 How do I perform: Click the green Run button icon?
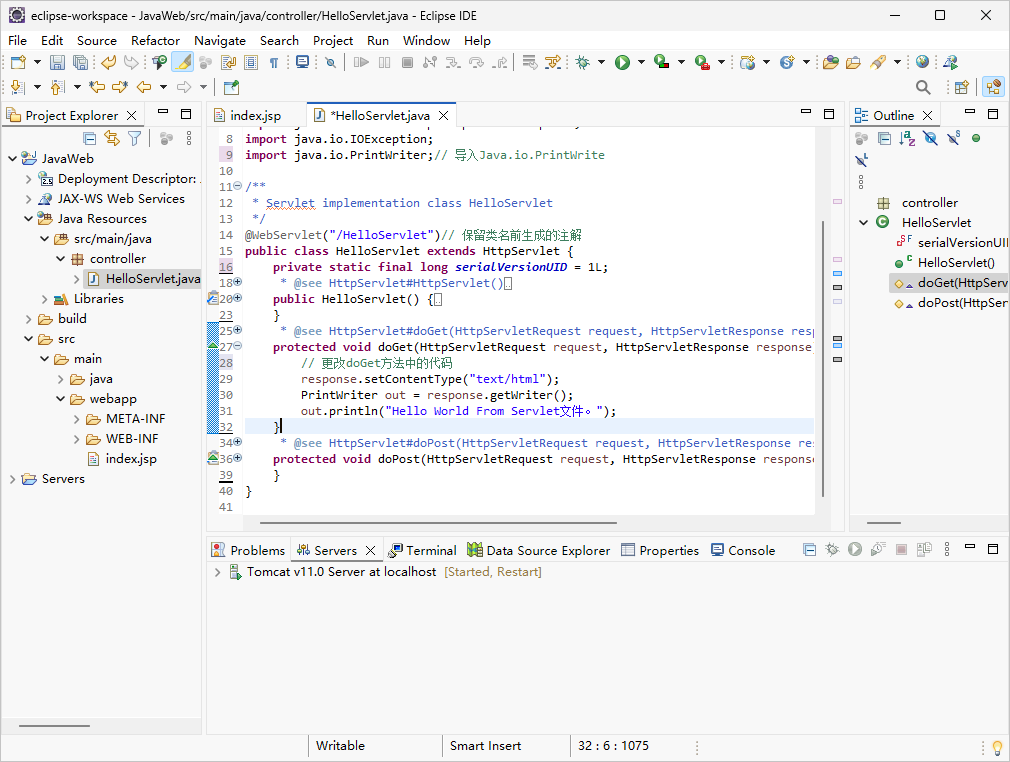tap(622, 62)
